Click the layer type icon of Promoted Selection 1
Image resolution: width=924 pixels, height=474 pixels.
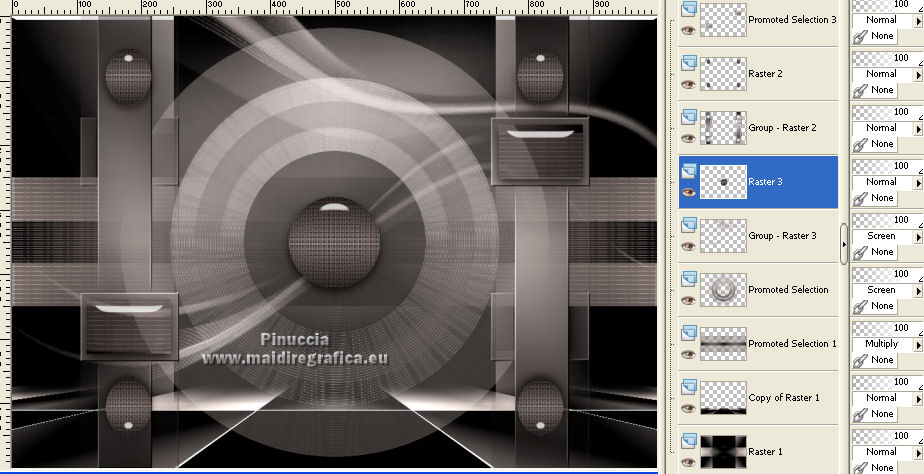pos(688,334)
